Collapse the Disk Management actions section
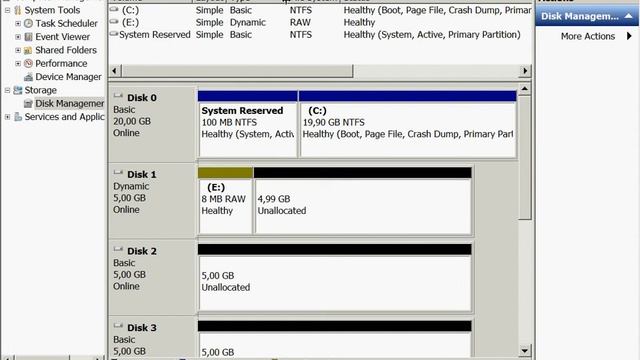 tap(629, 16)
